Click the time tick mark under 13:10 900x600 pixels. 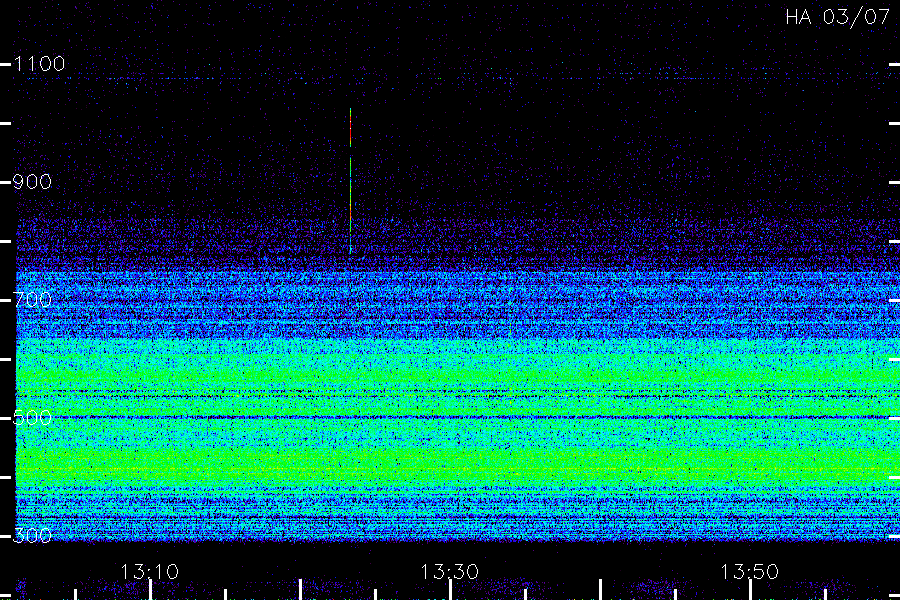[x=150, y=590]
